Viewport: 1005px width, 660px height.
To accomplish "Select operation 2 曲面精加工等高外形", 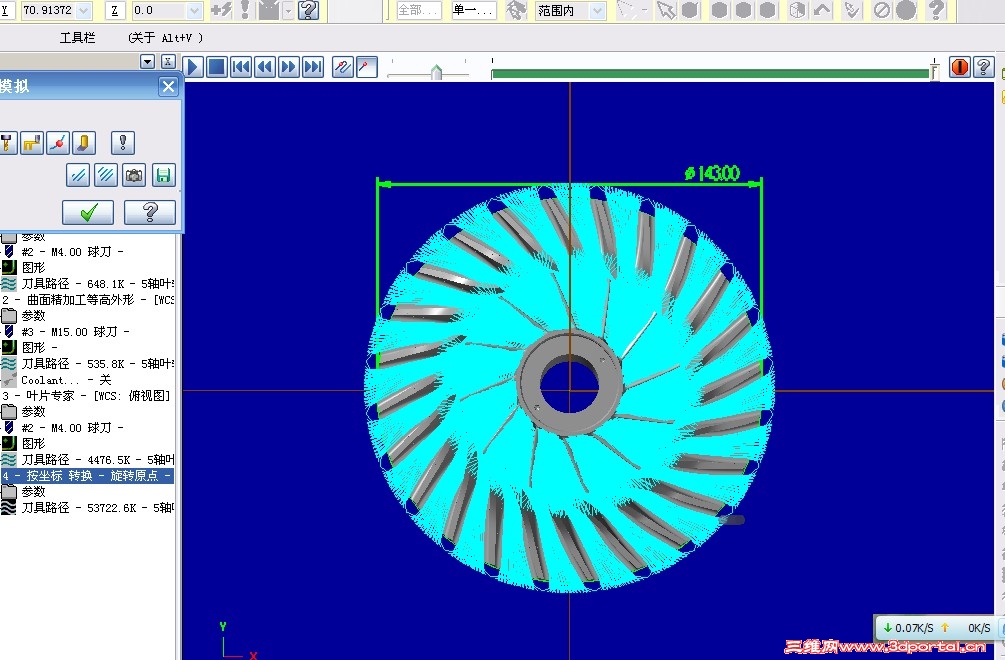I will coord(87,299).
